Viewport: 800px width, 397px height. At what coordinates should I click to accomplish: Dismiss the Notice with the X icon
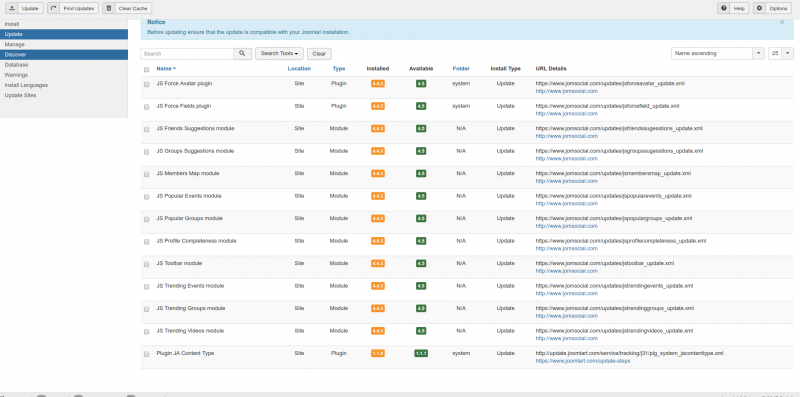782,22
